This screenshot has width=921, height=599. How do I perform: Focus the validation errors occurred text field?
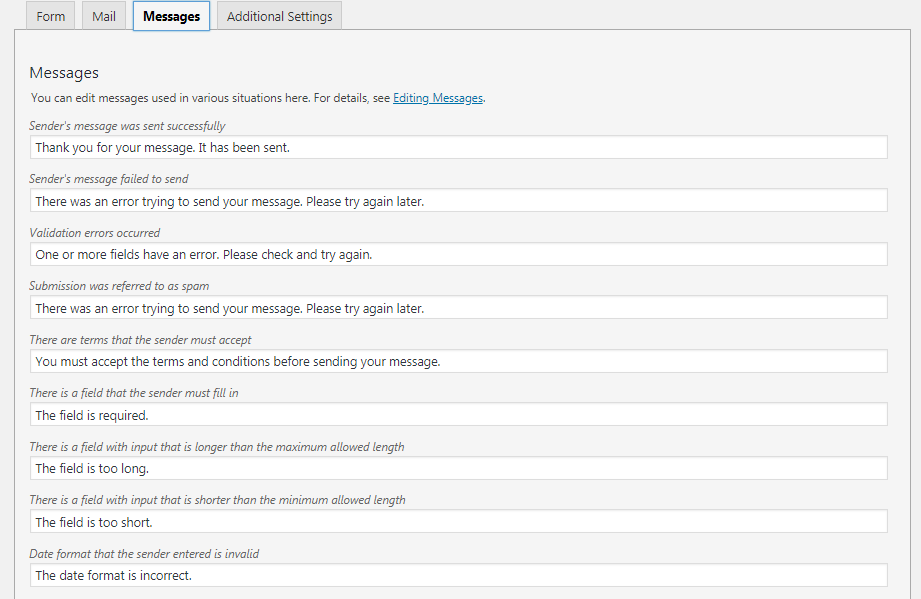tap(458, 254)
